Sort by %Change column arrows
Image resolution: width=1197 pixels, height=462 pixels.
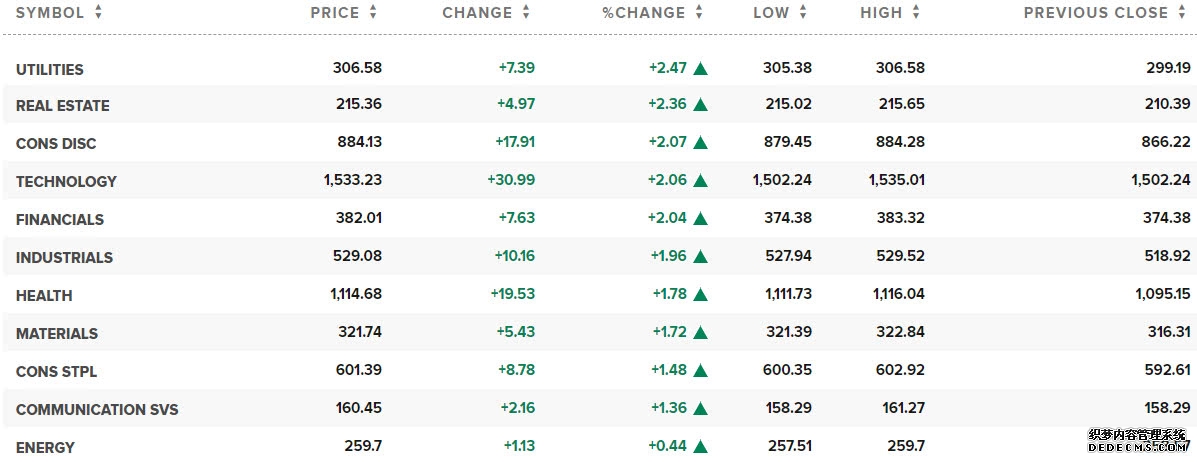pos(699,13)
